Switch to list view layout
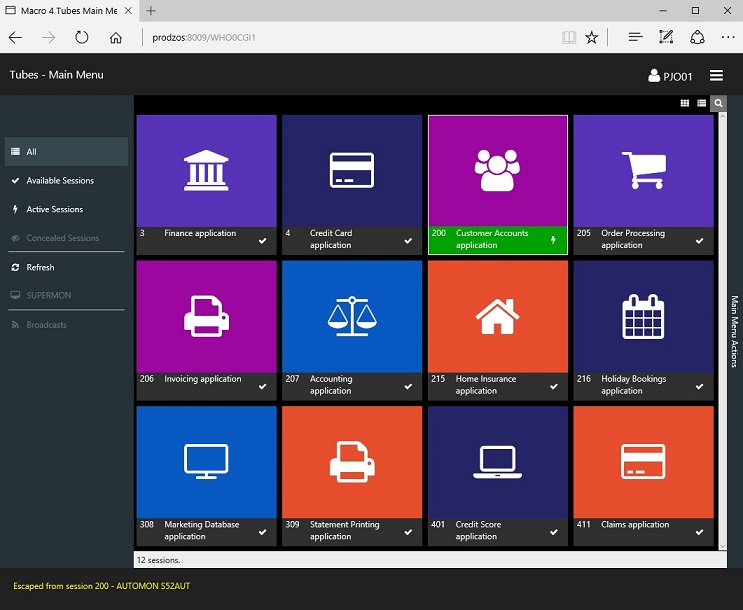Viewport: 743px width, 610px height. (701, 103)
